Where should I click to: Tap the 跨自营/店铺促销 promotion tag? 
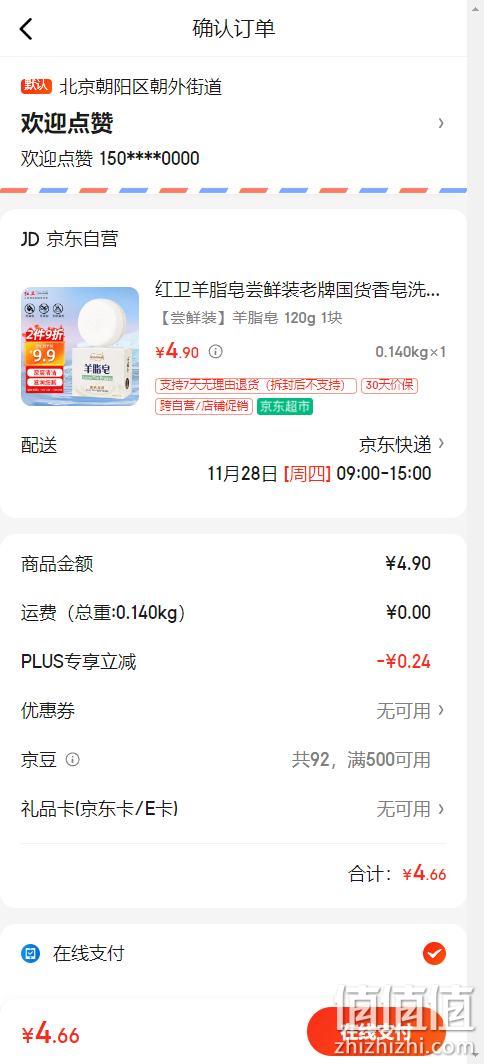(204, 406)
